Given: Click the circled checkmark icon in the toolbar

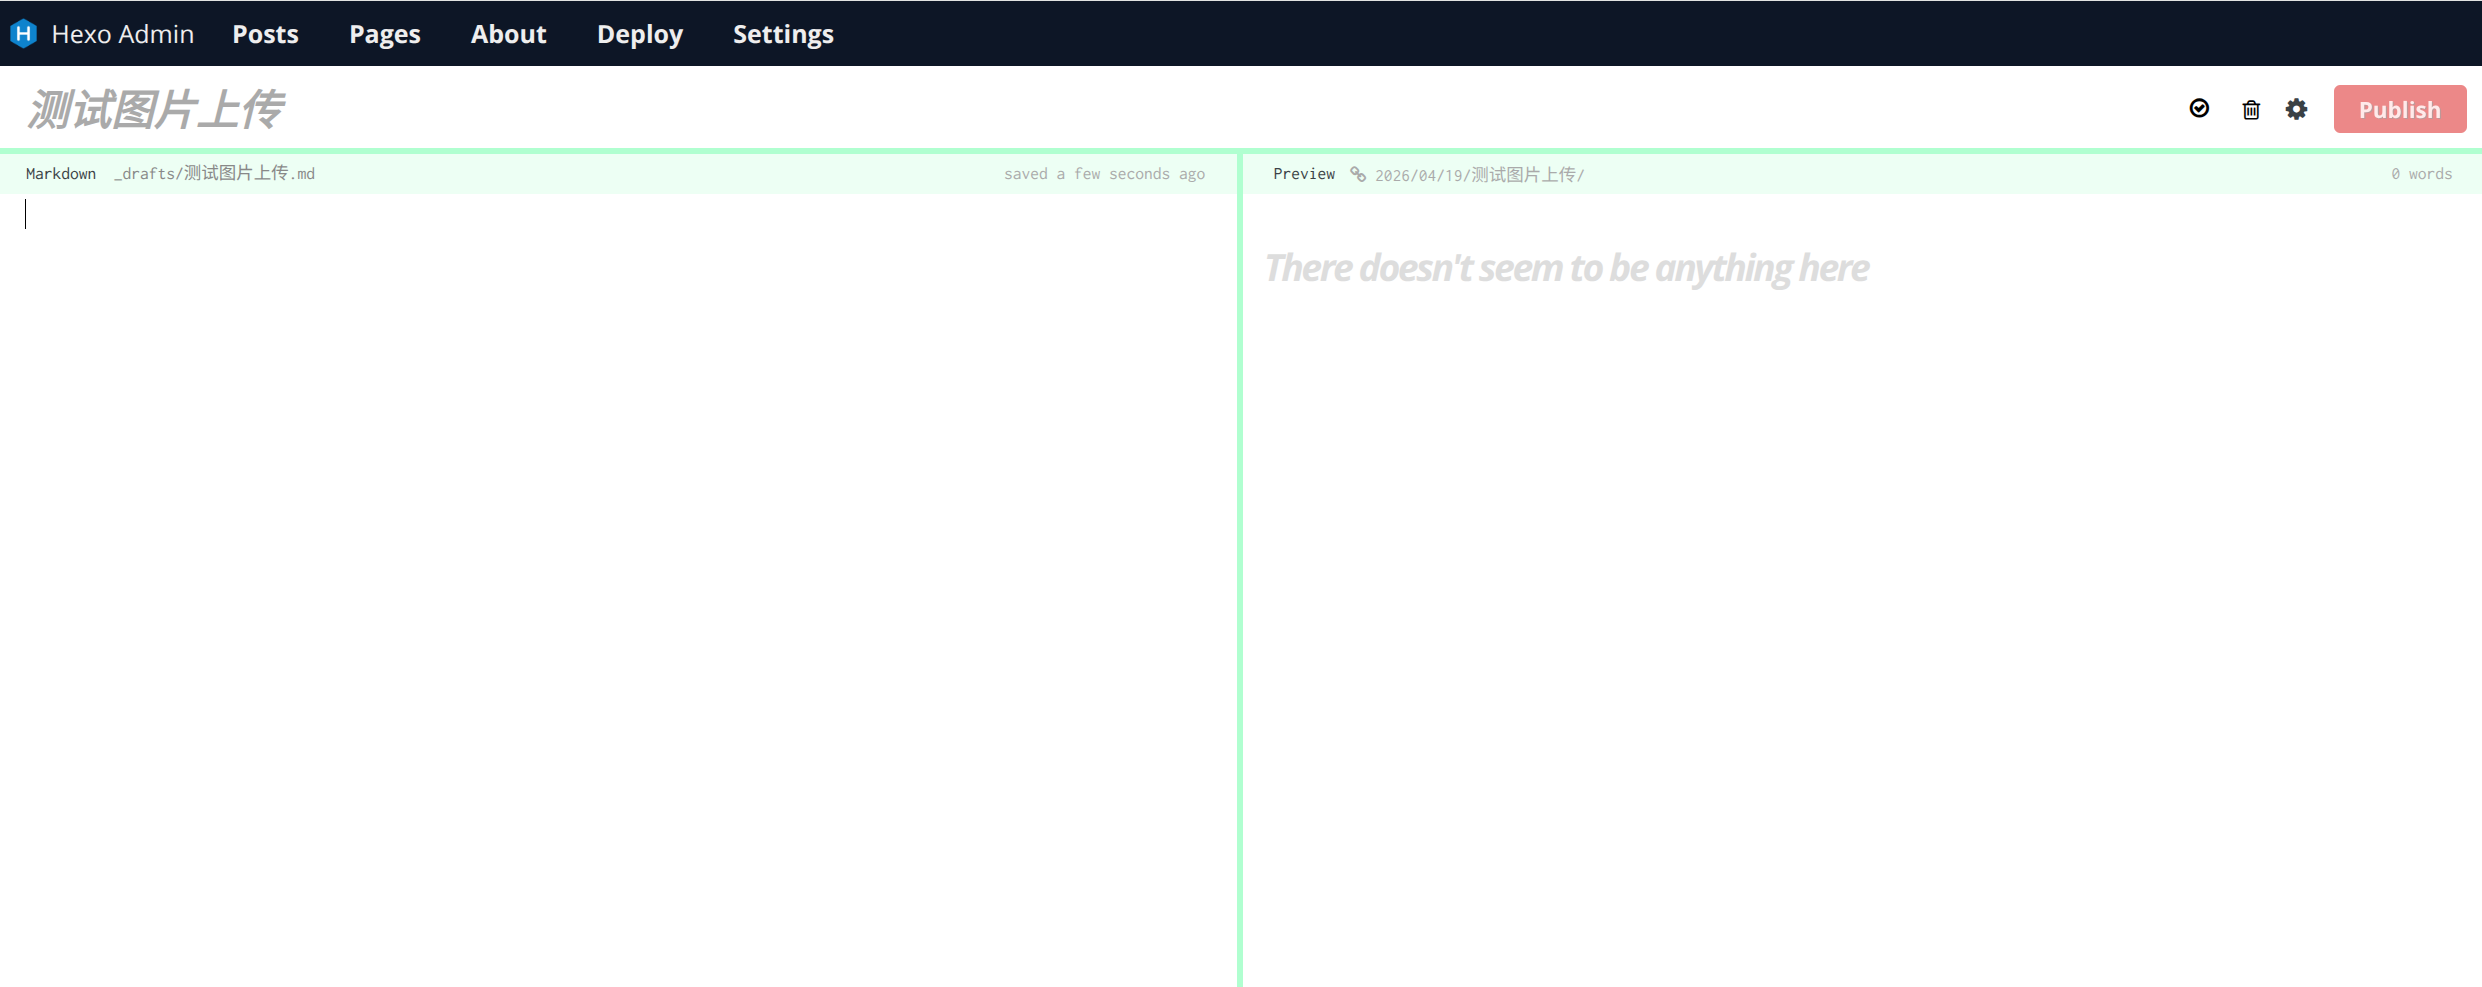Looking at the screenshot, I should pyautogui.click(x=2199, y=109).
